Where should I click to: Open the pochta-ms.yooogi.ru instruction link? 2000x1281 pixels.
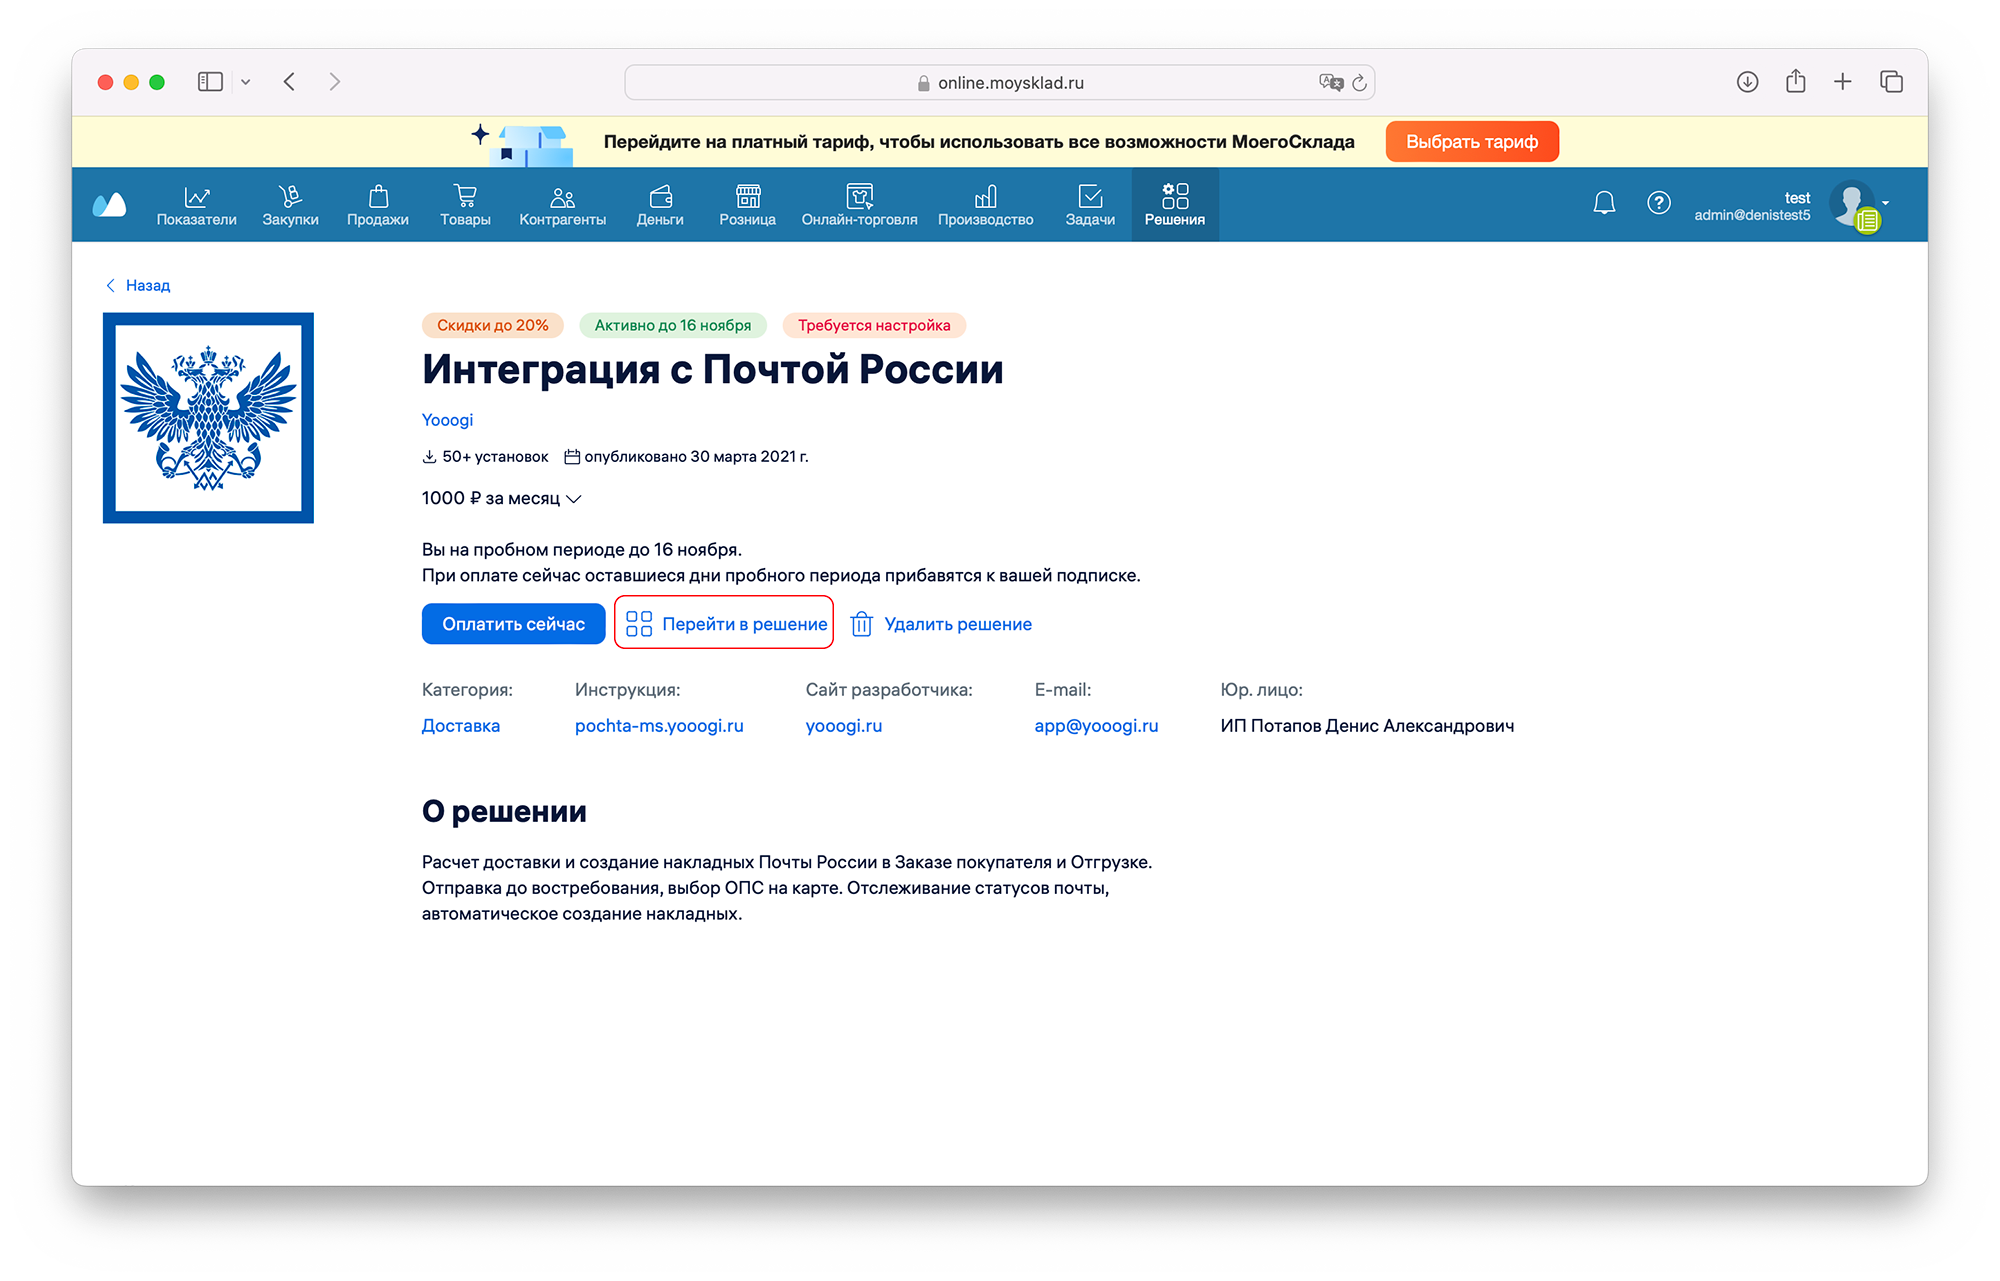[x=659, y=726]
